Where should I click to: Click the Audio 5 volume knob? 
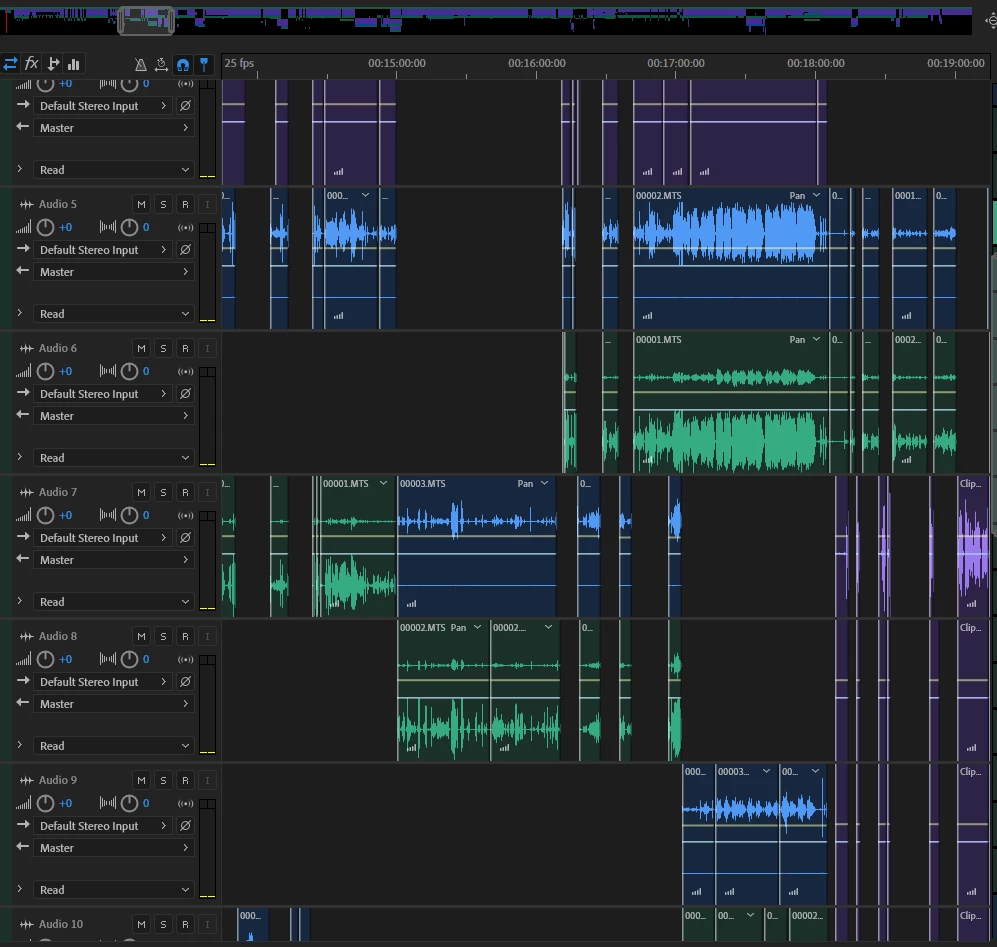click(45, 227)
